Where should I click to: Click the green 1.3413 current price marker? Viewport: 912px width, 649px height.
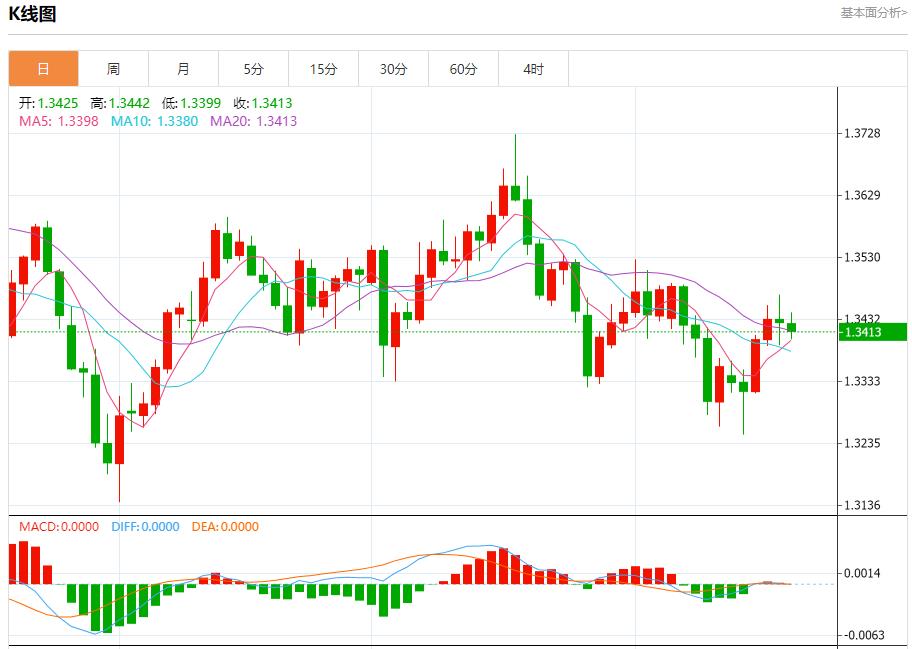point(874,333)
